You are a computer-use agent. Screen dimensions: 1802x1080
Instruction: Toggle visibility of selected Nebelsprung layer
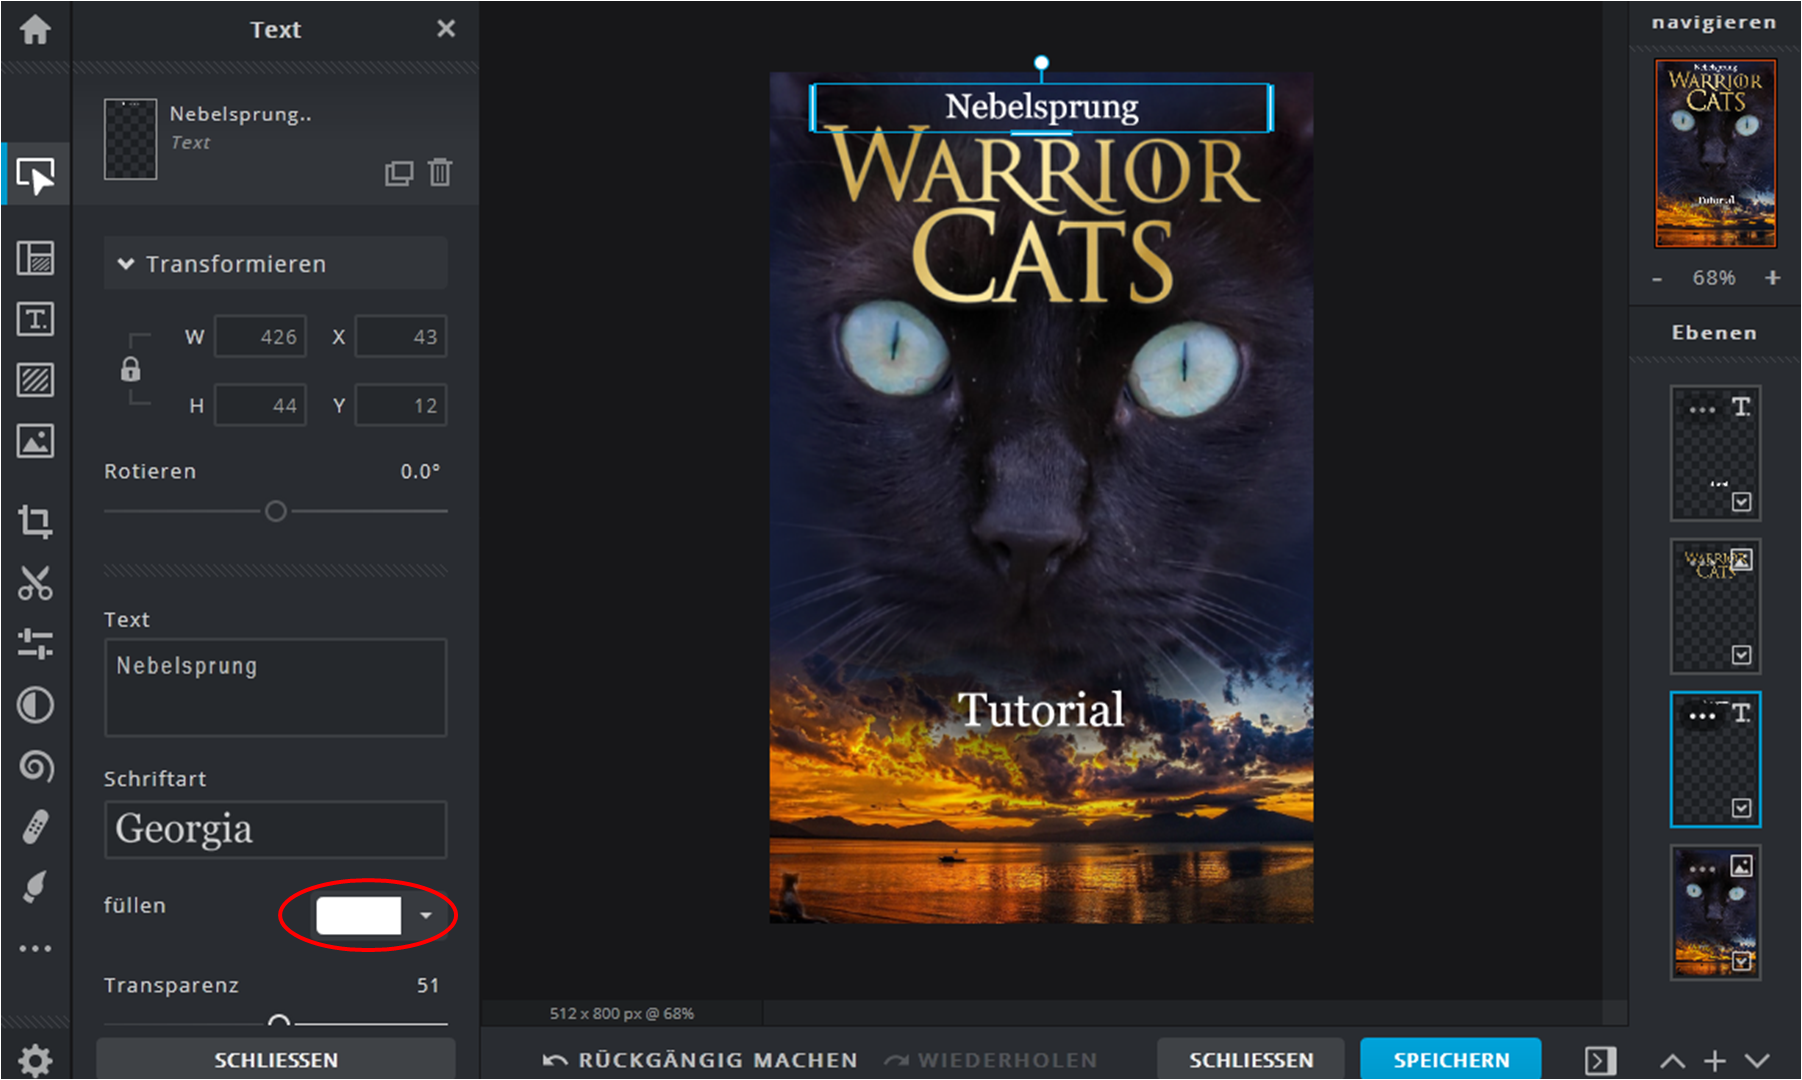click(1742, 808)
